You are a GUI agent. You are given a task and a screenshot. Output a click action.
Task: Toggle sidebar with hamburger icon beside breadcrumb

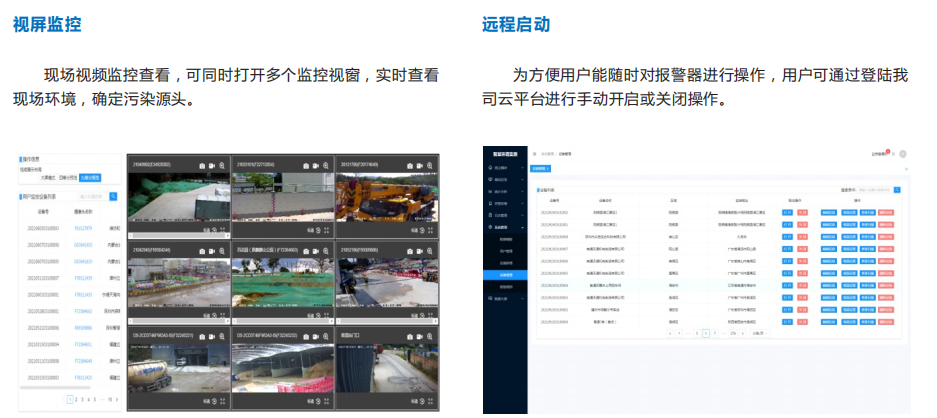pyautogui.click(x=534, y=154)
